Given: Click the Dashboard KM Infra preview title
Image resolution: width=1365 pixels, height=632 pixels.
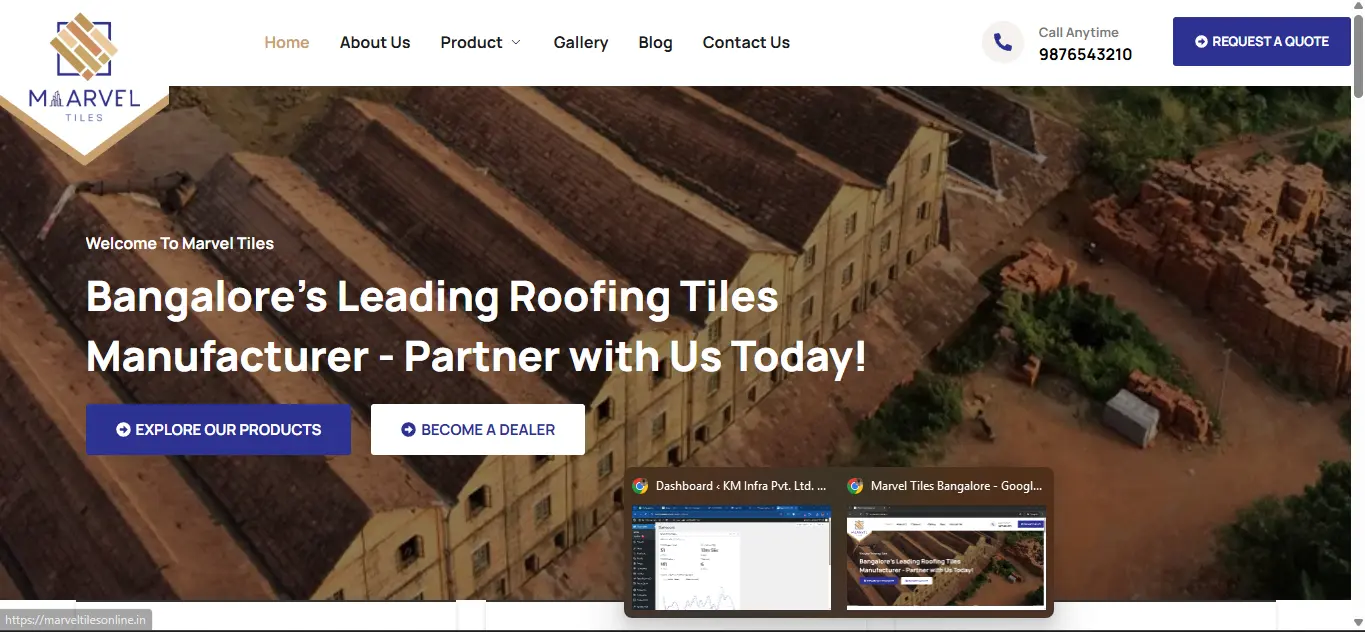Looking at the screenshot, I should [x=741, y=486].
